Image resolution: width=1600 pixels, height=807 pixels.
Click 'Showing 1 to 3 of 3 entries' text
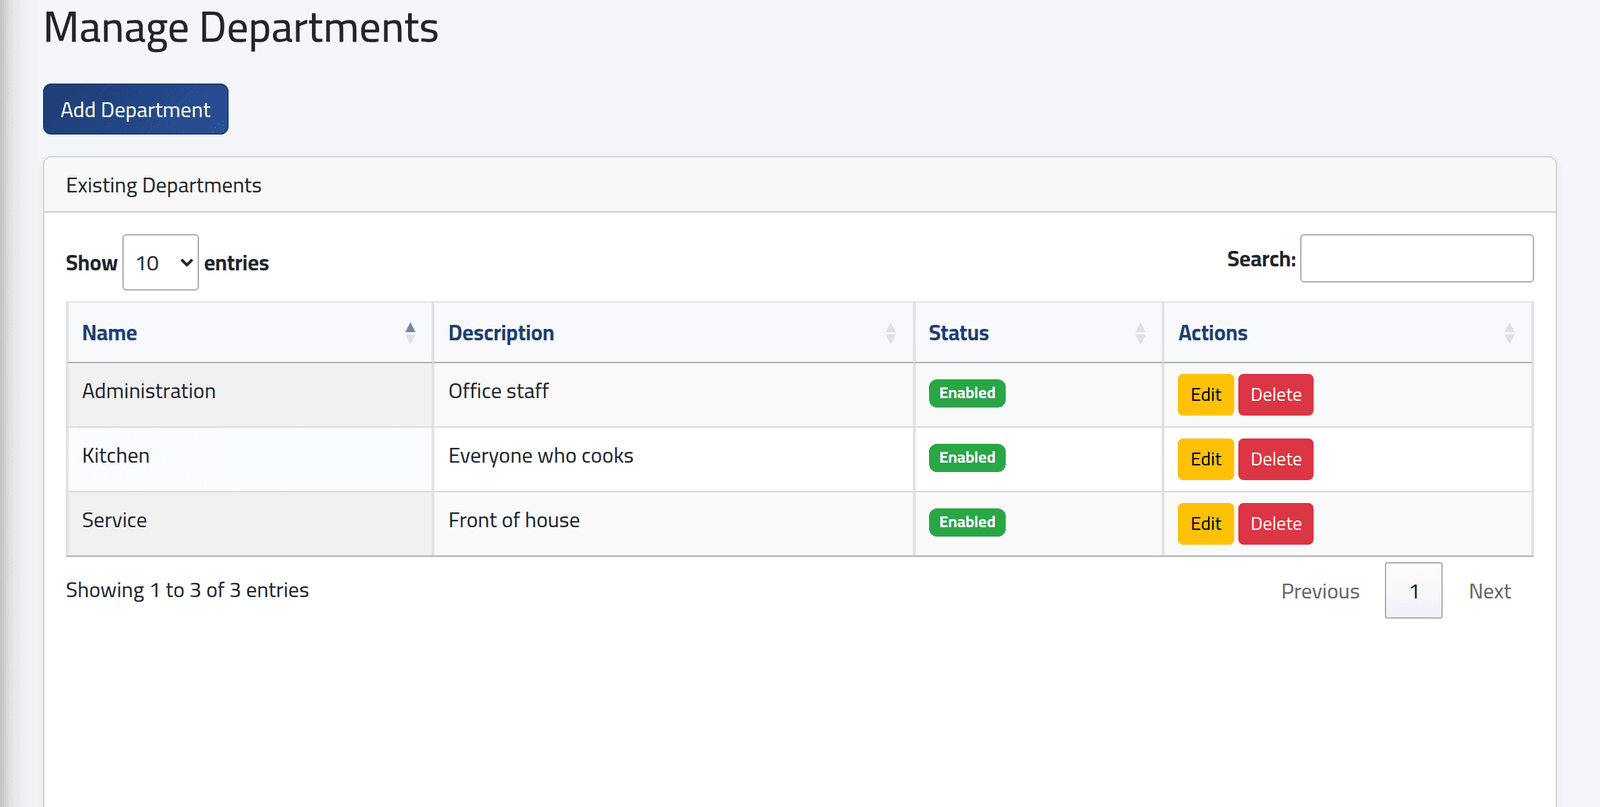pyautogui.click(x=187, y=590)
